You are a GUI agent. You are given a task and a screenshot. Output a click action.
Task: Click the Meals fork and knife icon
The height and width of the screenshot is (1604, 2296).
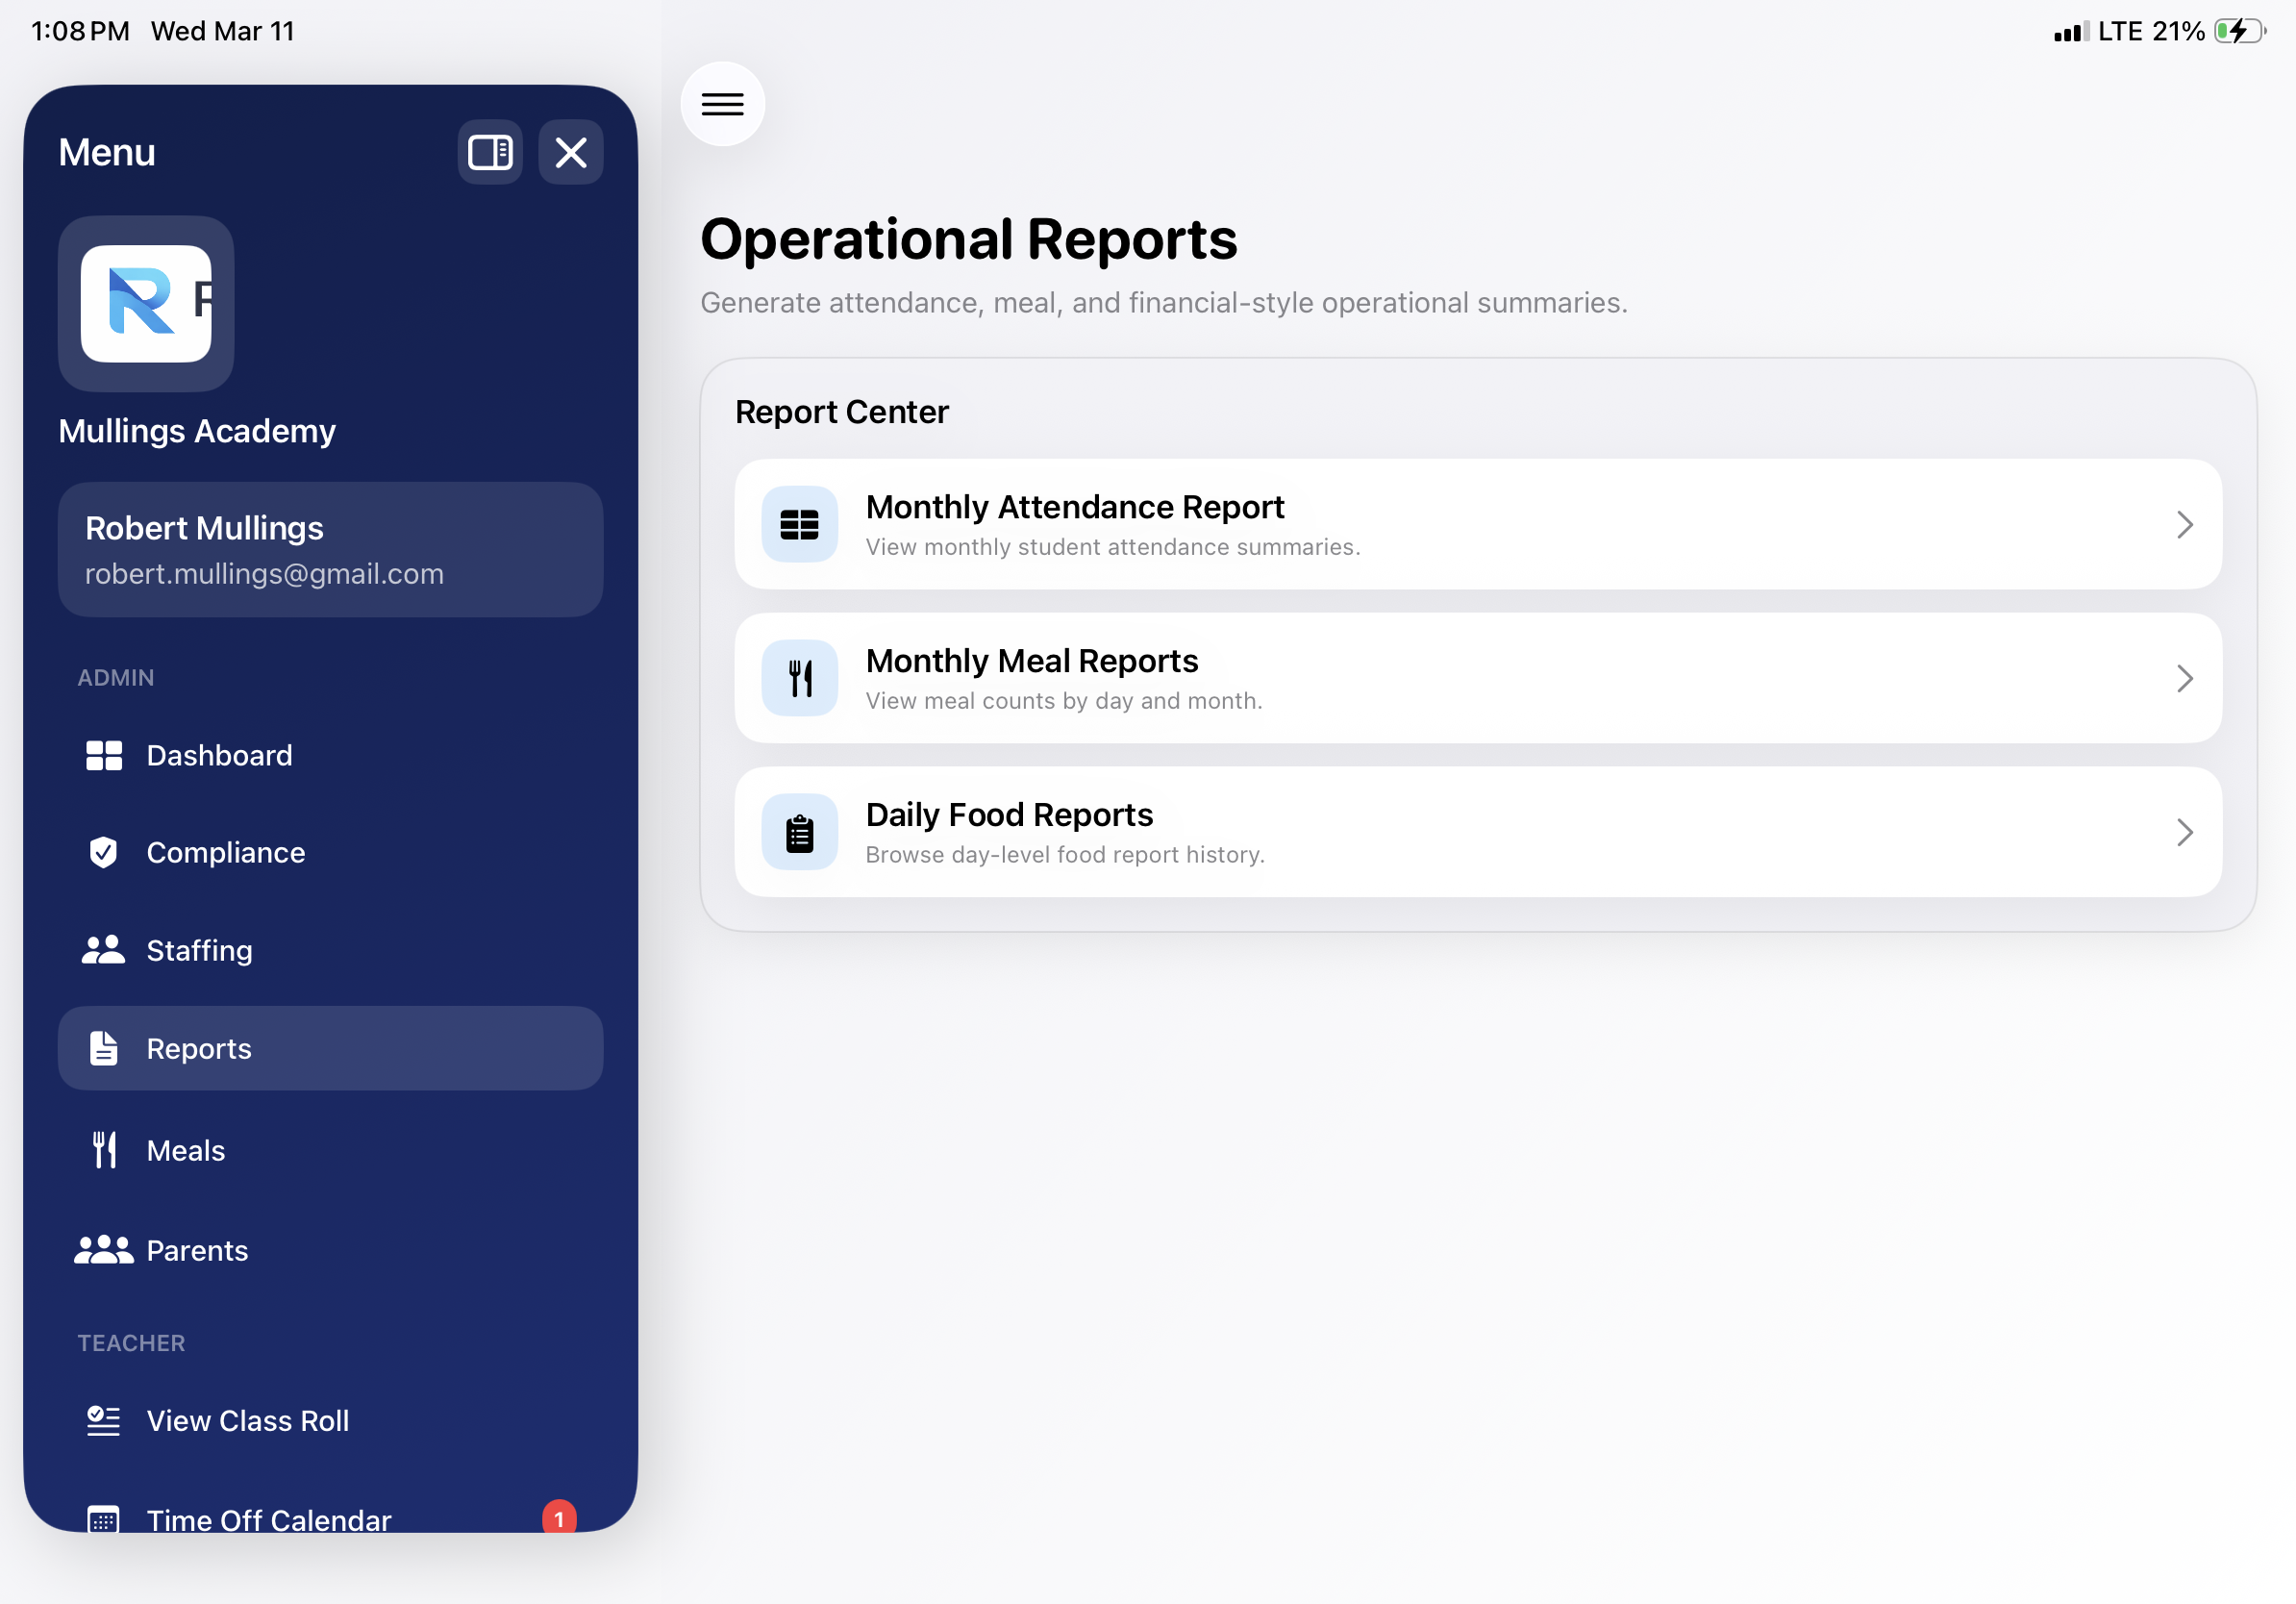point(104,1151)
